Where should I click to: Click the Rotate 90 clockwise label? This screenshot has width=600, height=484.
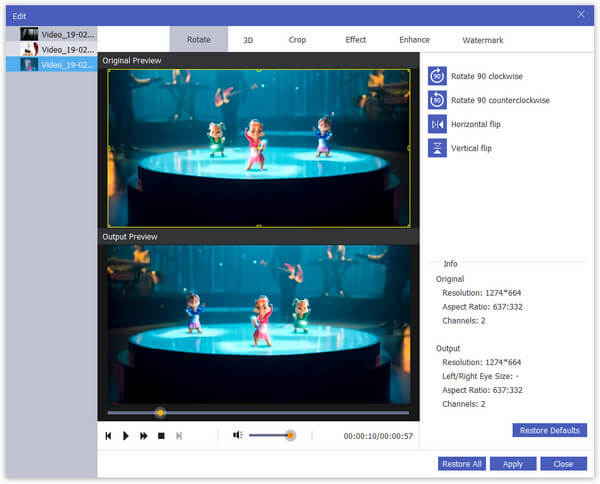486,76
